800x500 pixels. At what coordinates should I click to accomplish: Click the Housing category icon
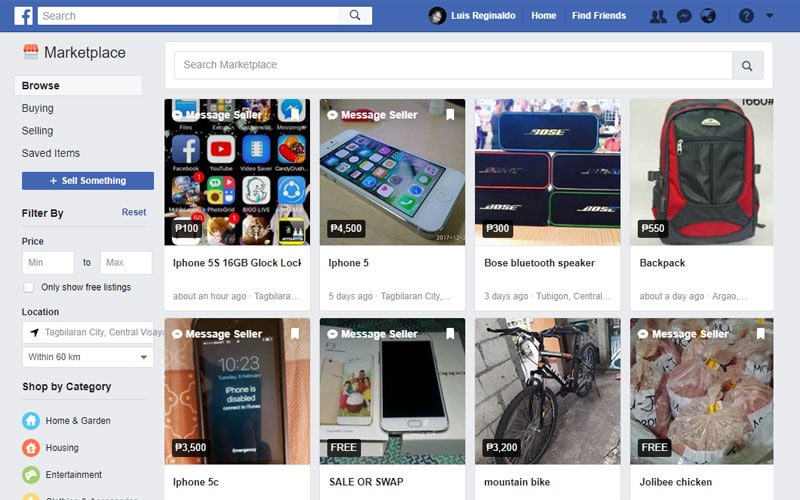point(31,448)
